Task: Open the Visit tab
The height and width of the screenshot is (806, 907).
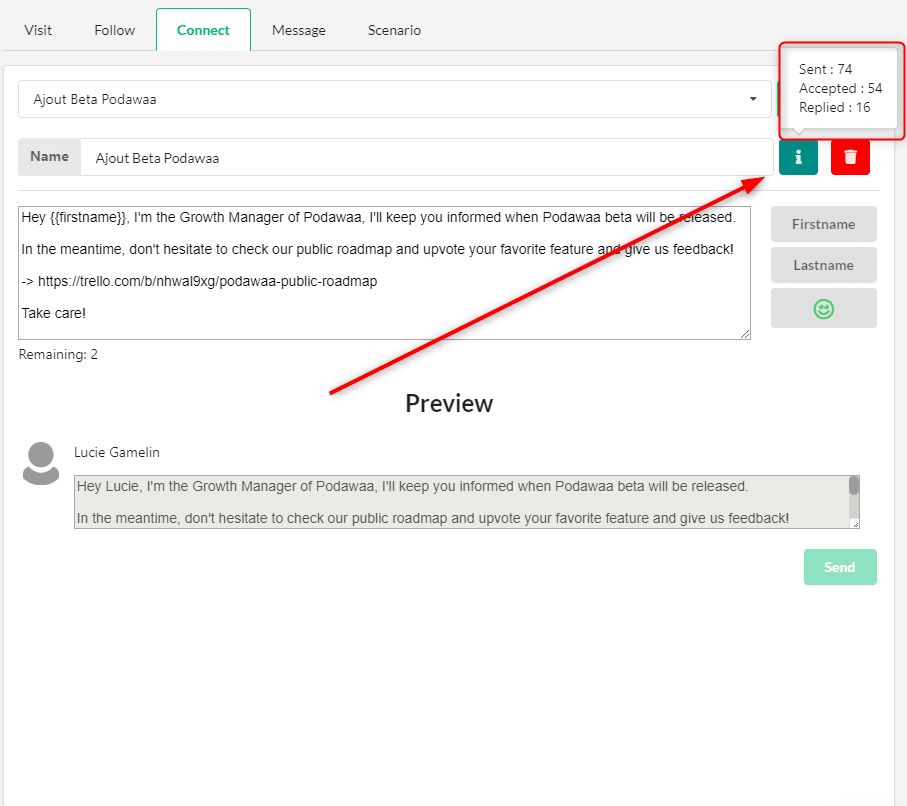Action: (x=38, y=30)
